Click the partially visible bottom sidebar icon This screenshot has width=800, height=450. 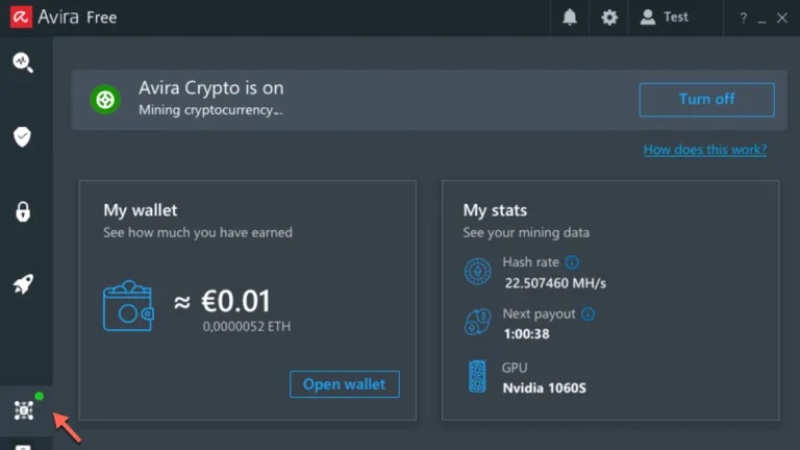point(23,446)
